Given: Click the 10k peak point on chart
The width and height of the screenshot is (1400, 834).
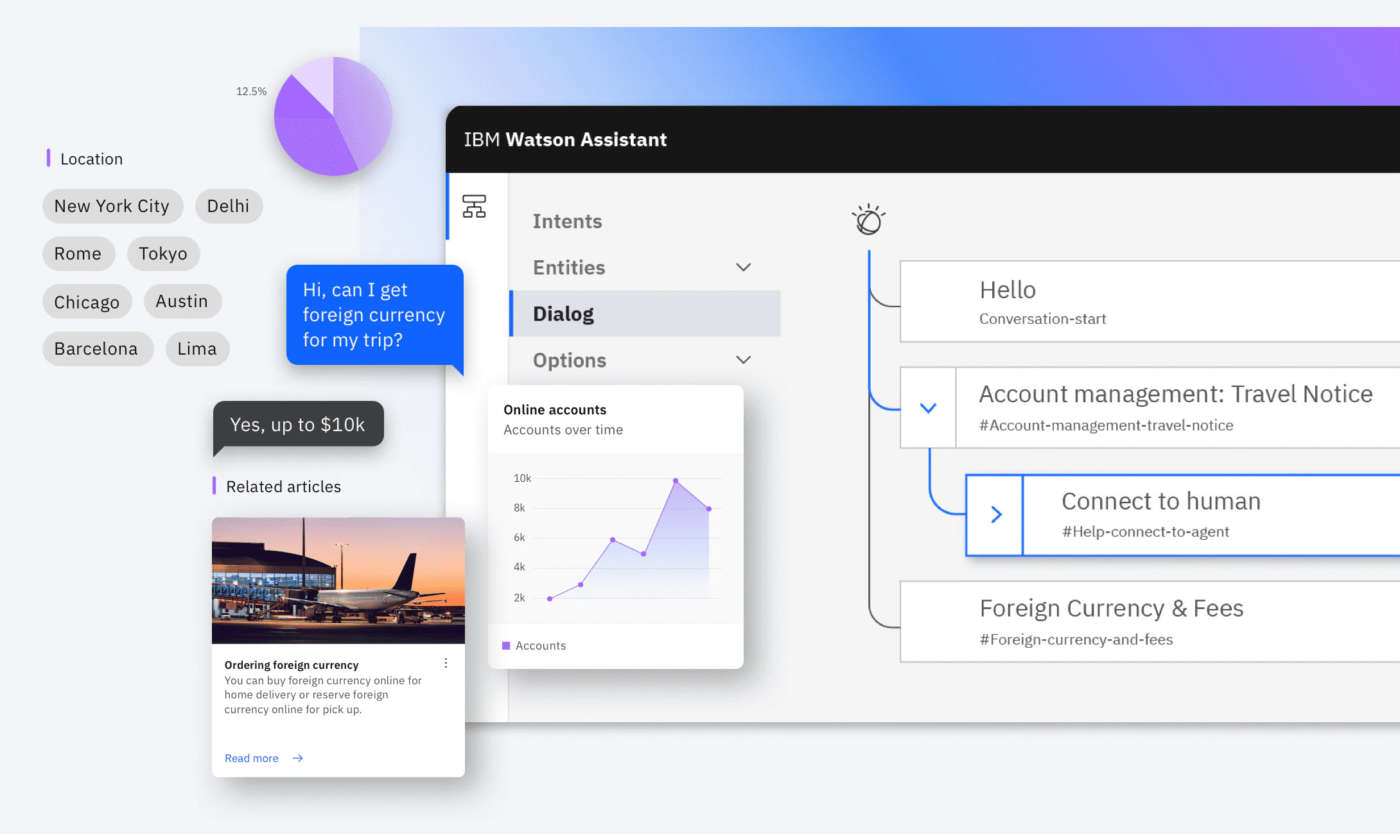Looking at the screenshot, I should click(x=676, y=481).
